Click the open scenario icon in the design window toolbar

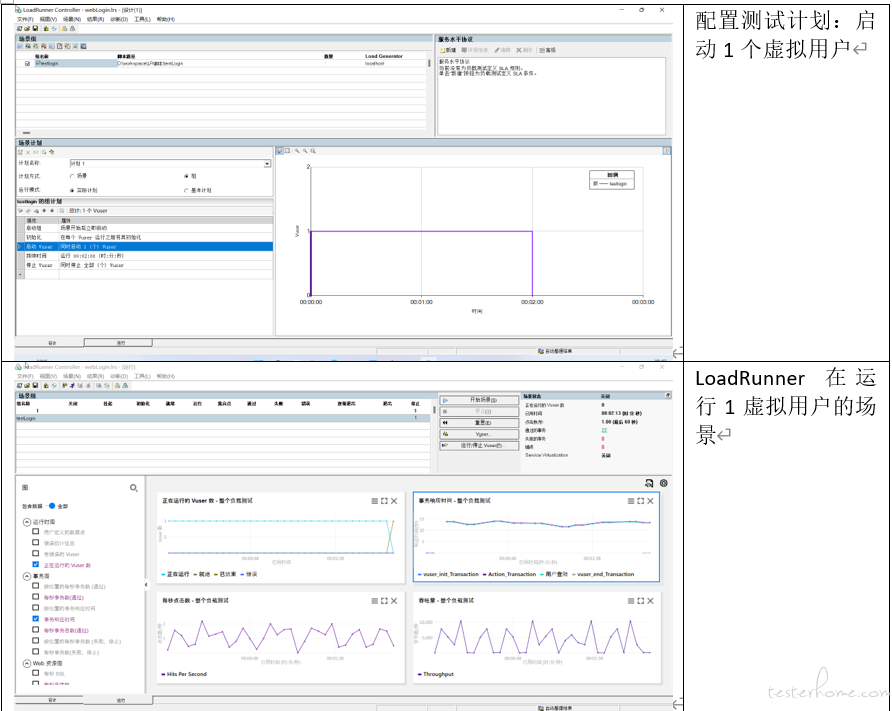coord(27,28)
